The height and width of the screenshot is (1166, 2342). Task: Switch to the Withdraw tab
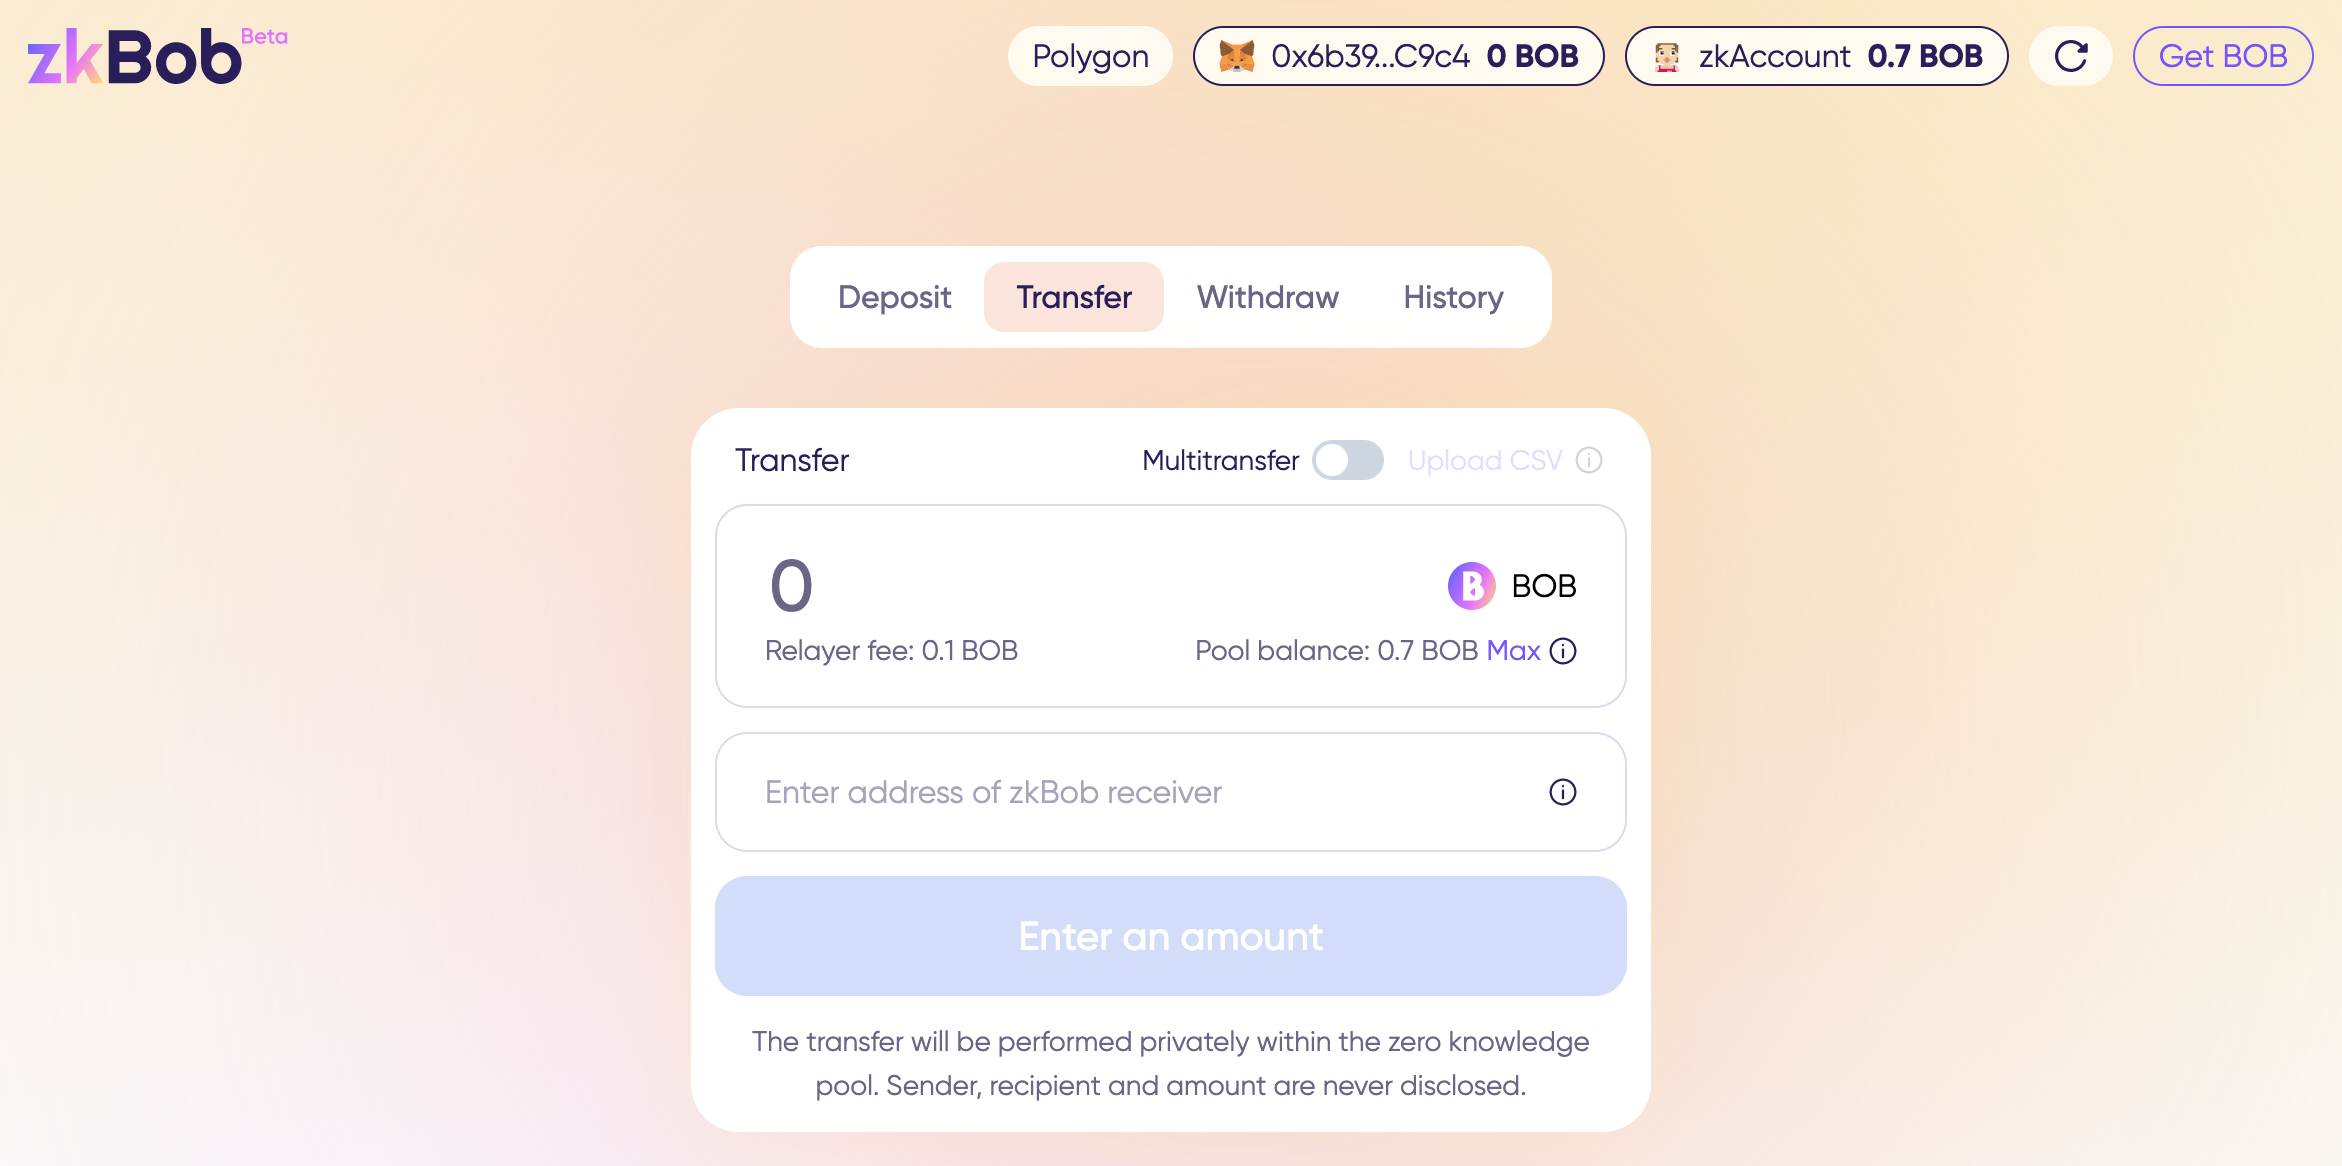(1267, 297)
